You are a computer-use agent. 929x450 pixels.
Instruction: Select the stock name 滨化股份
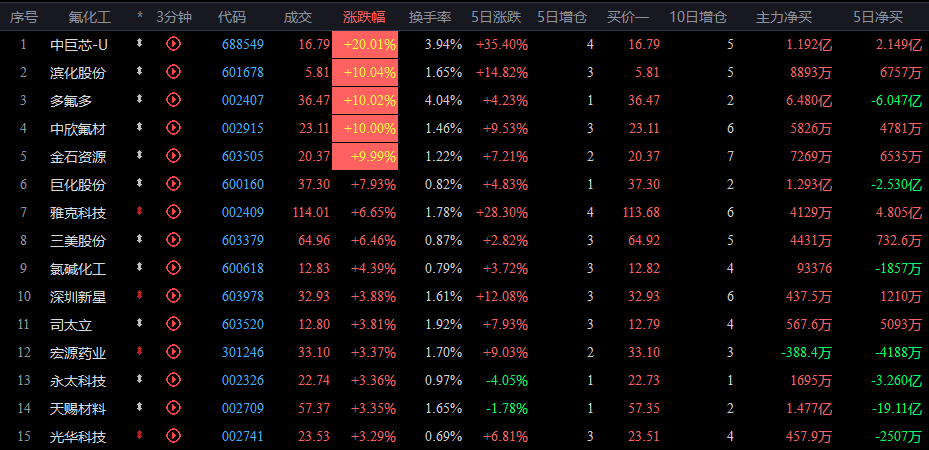(78, 73)
